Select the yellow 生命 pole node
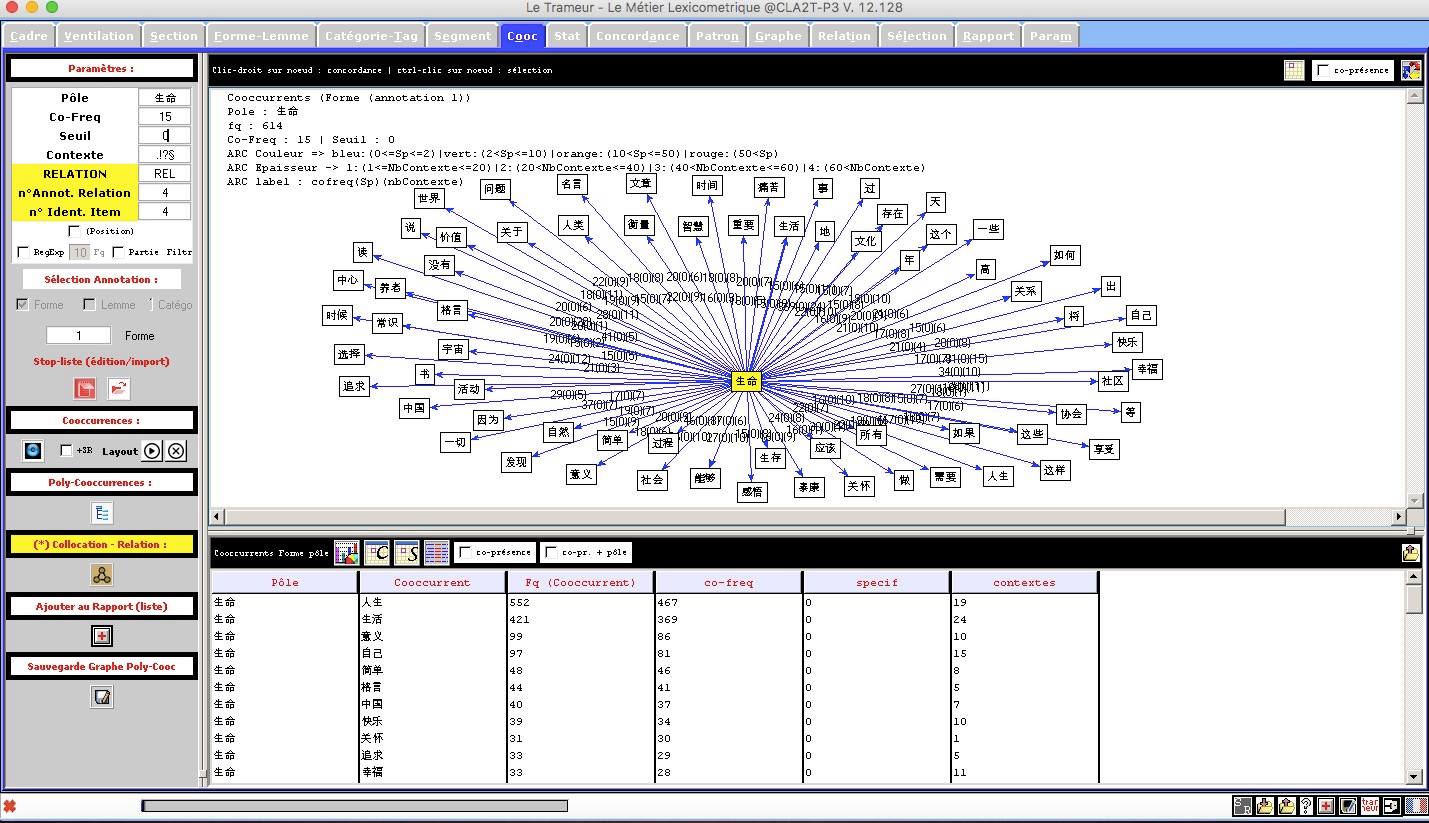1429x823 pixels. click(x=747, y=381)
